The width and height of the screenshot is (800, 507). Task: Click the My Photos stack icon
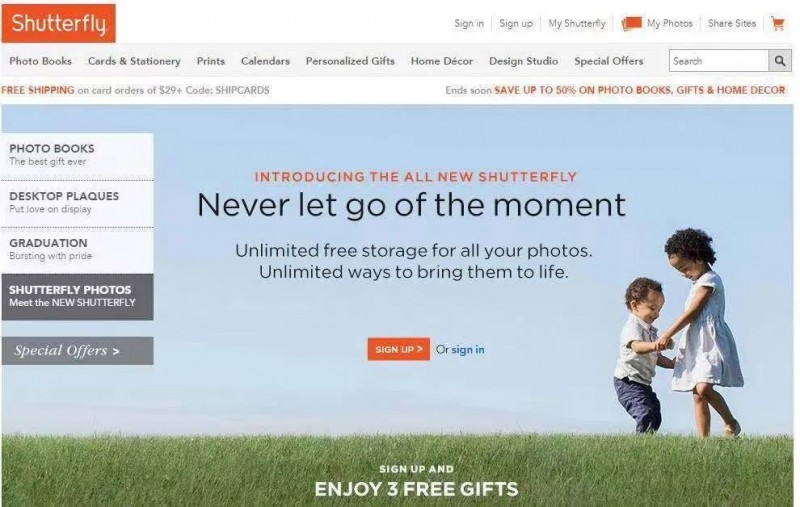pyautogui.click(x=631, y=23)
